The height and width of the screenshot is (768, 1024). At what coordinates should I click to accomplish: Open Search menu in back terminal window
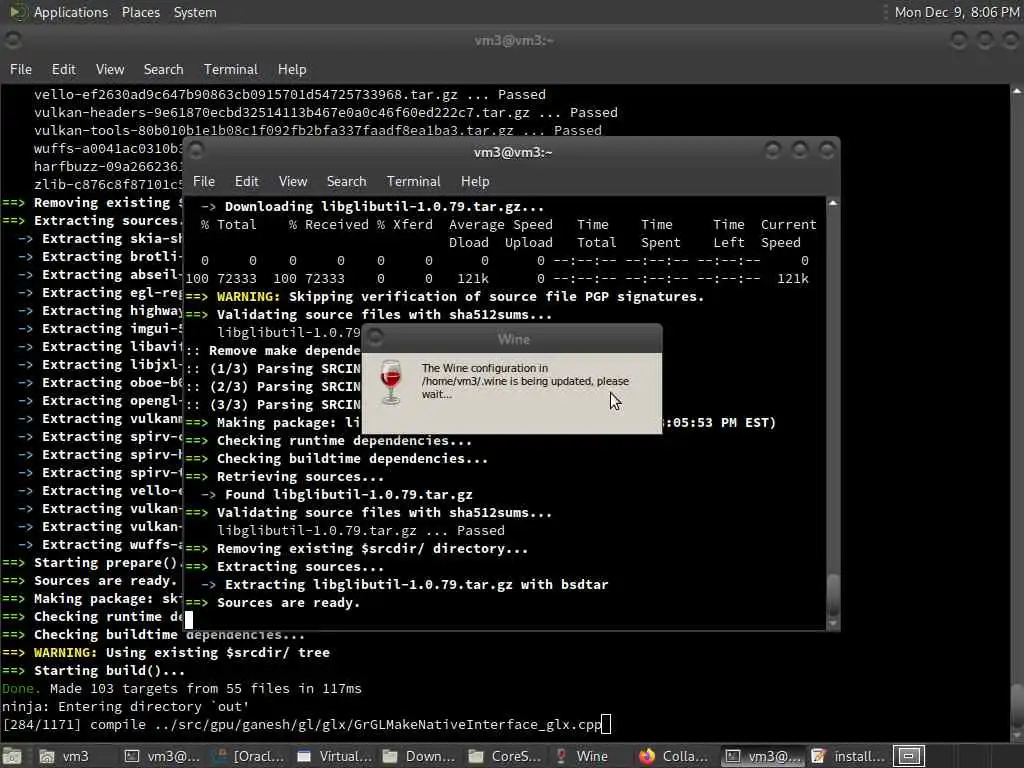pos(163,69)
